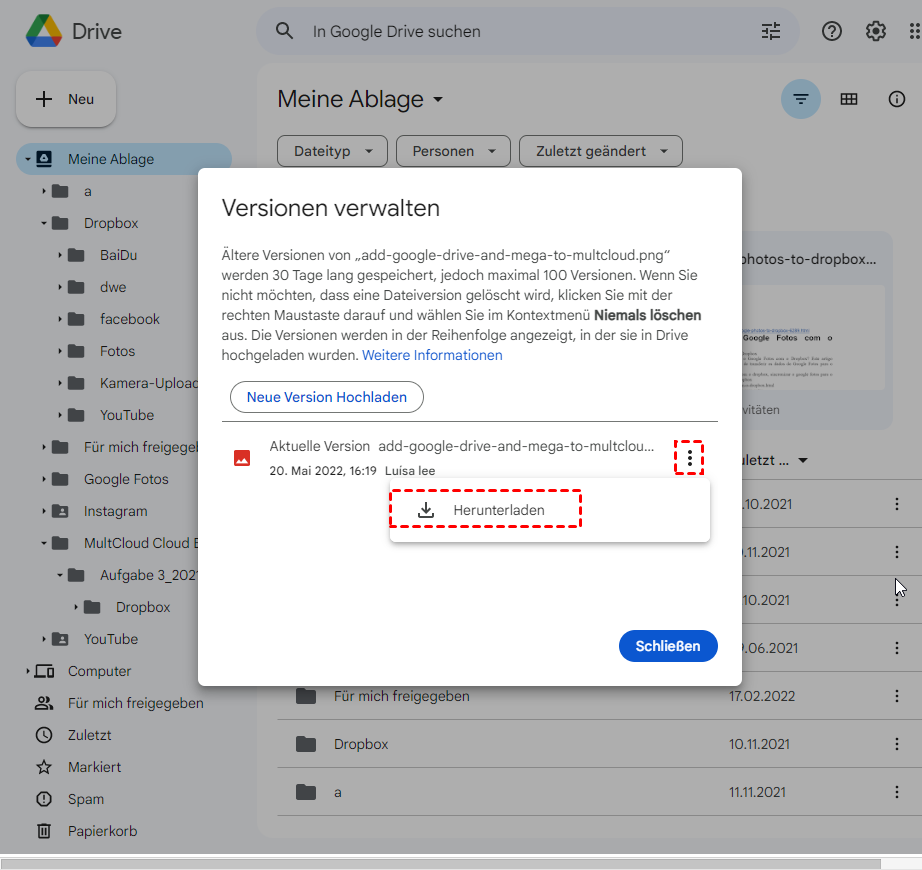This screenshot has height=870, width=922.
Task: Open Markiert starred items
Action: (94, 767)
